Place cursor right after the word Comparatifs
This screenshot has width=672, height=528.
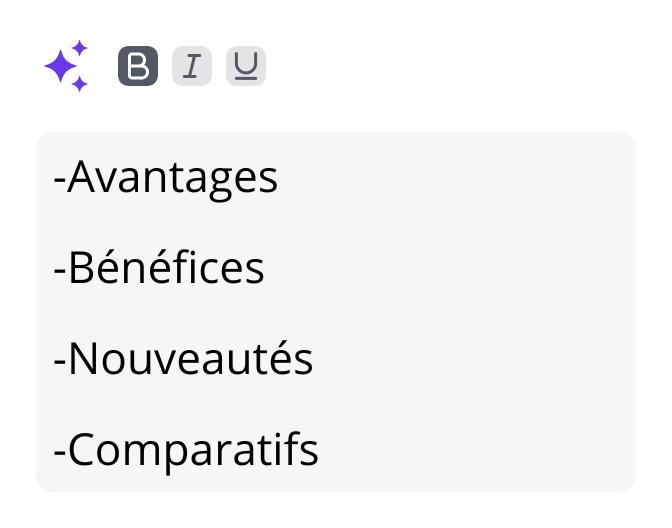pyautogui.click(x=321, y=450)
